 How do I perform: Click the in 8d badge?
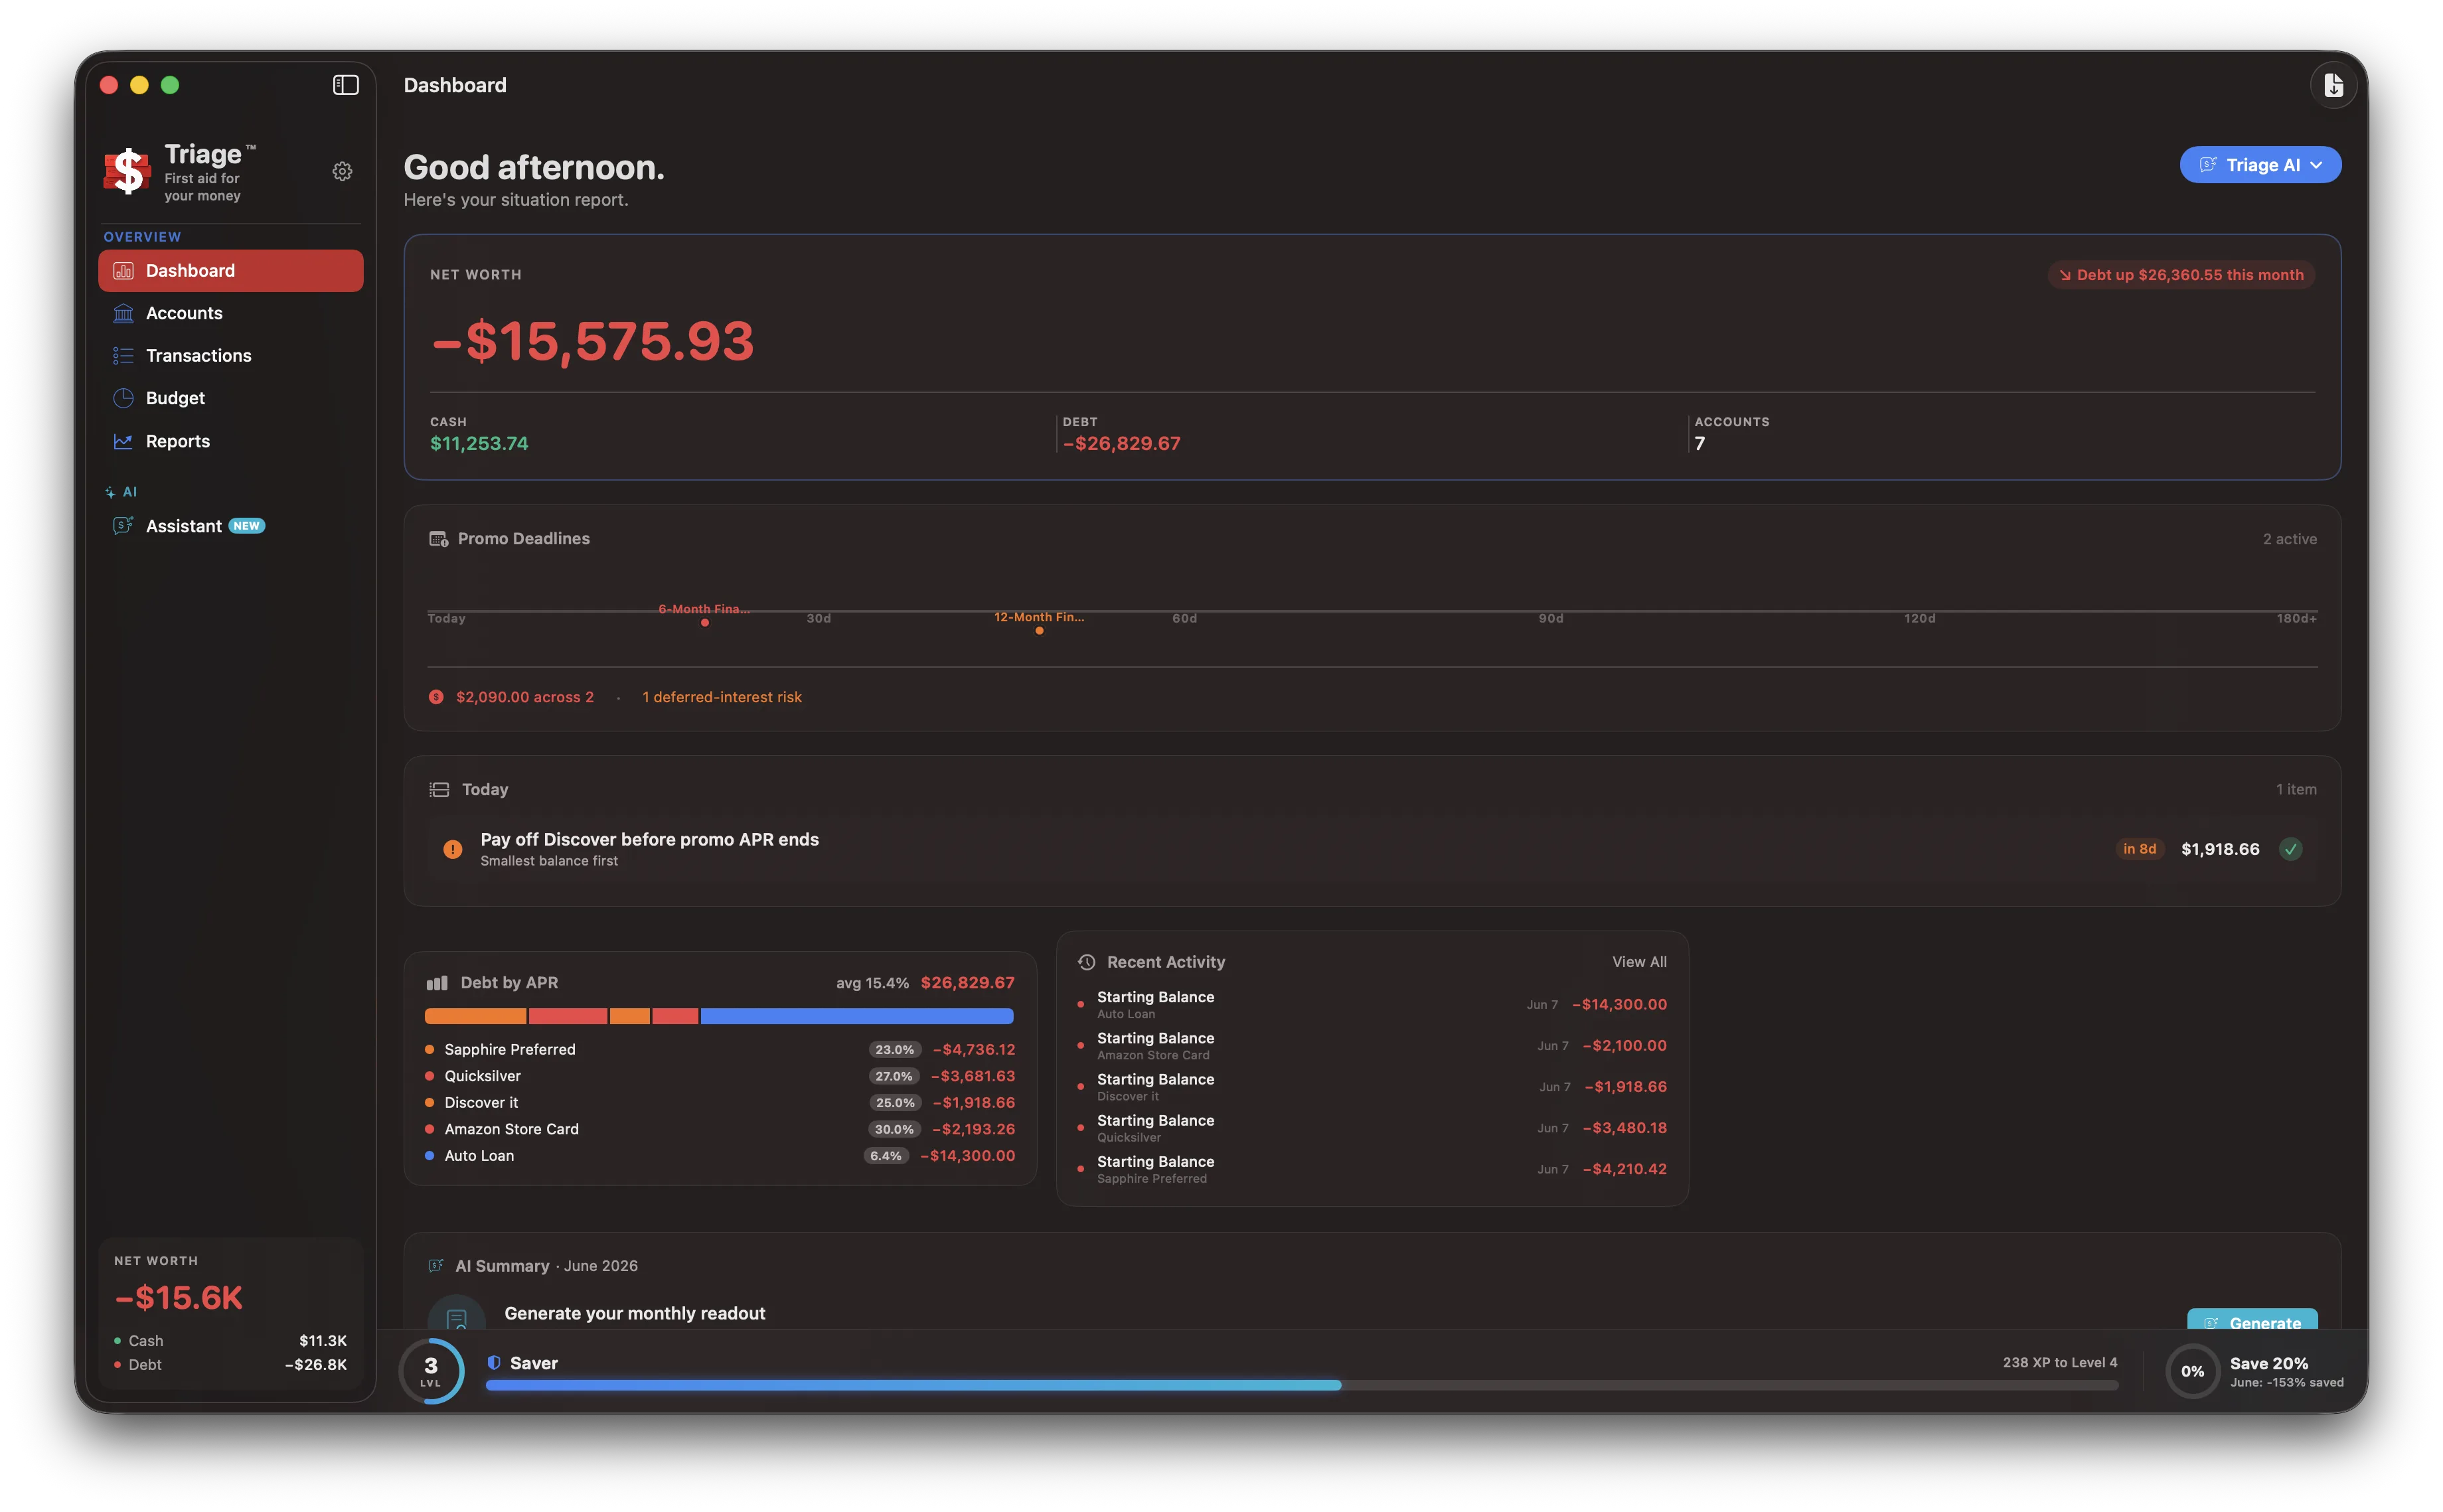coord(2139,849)
